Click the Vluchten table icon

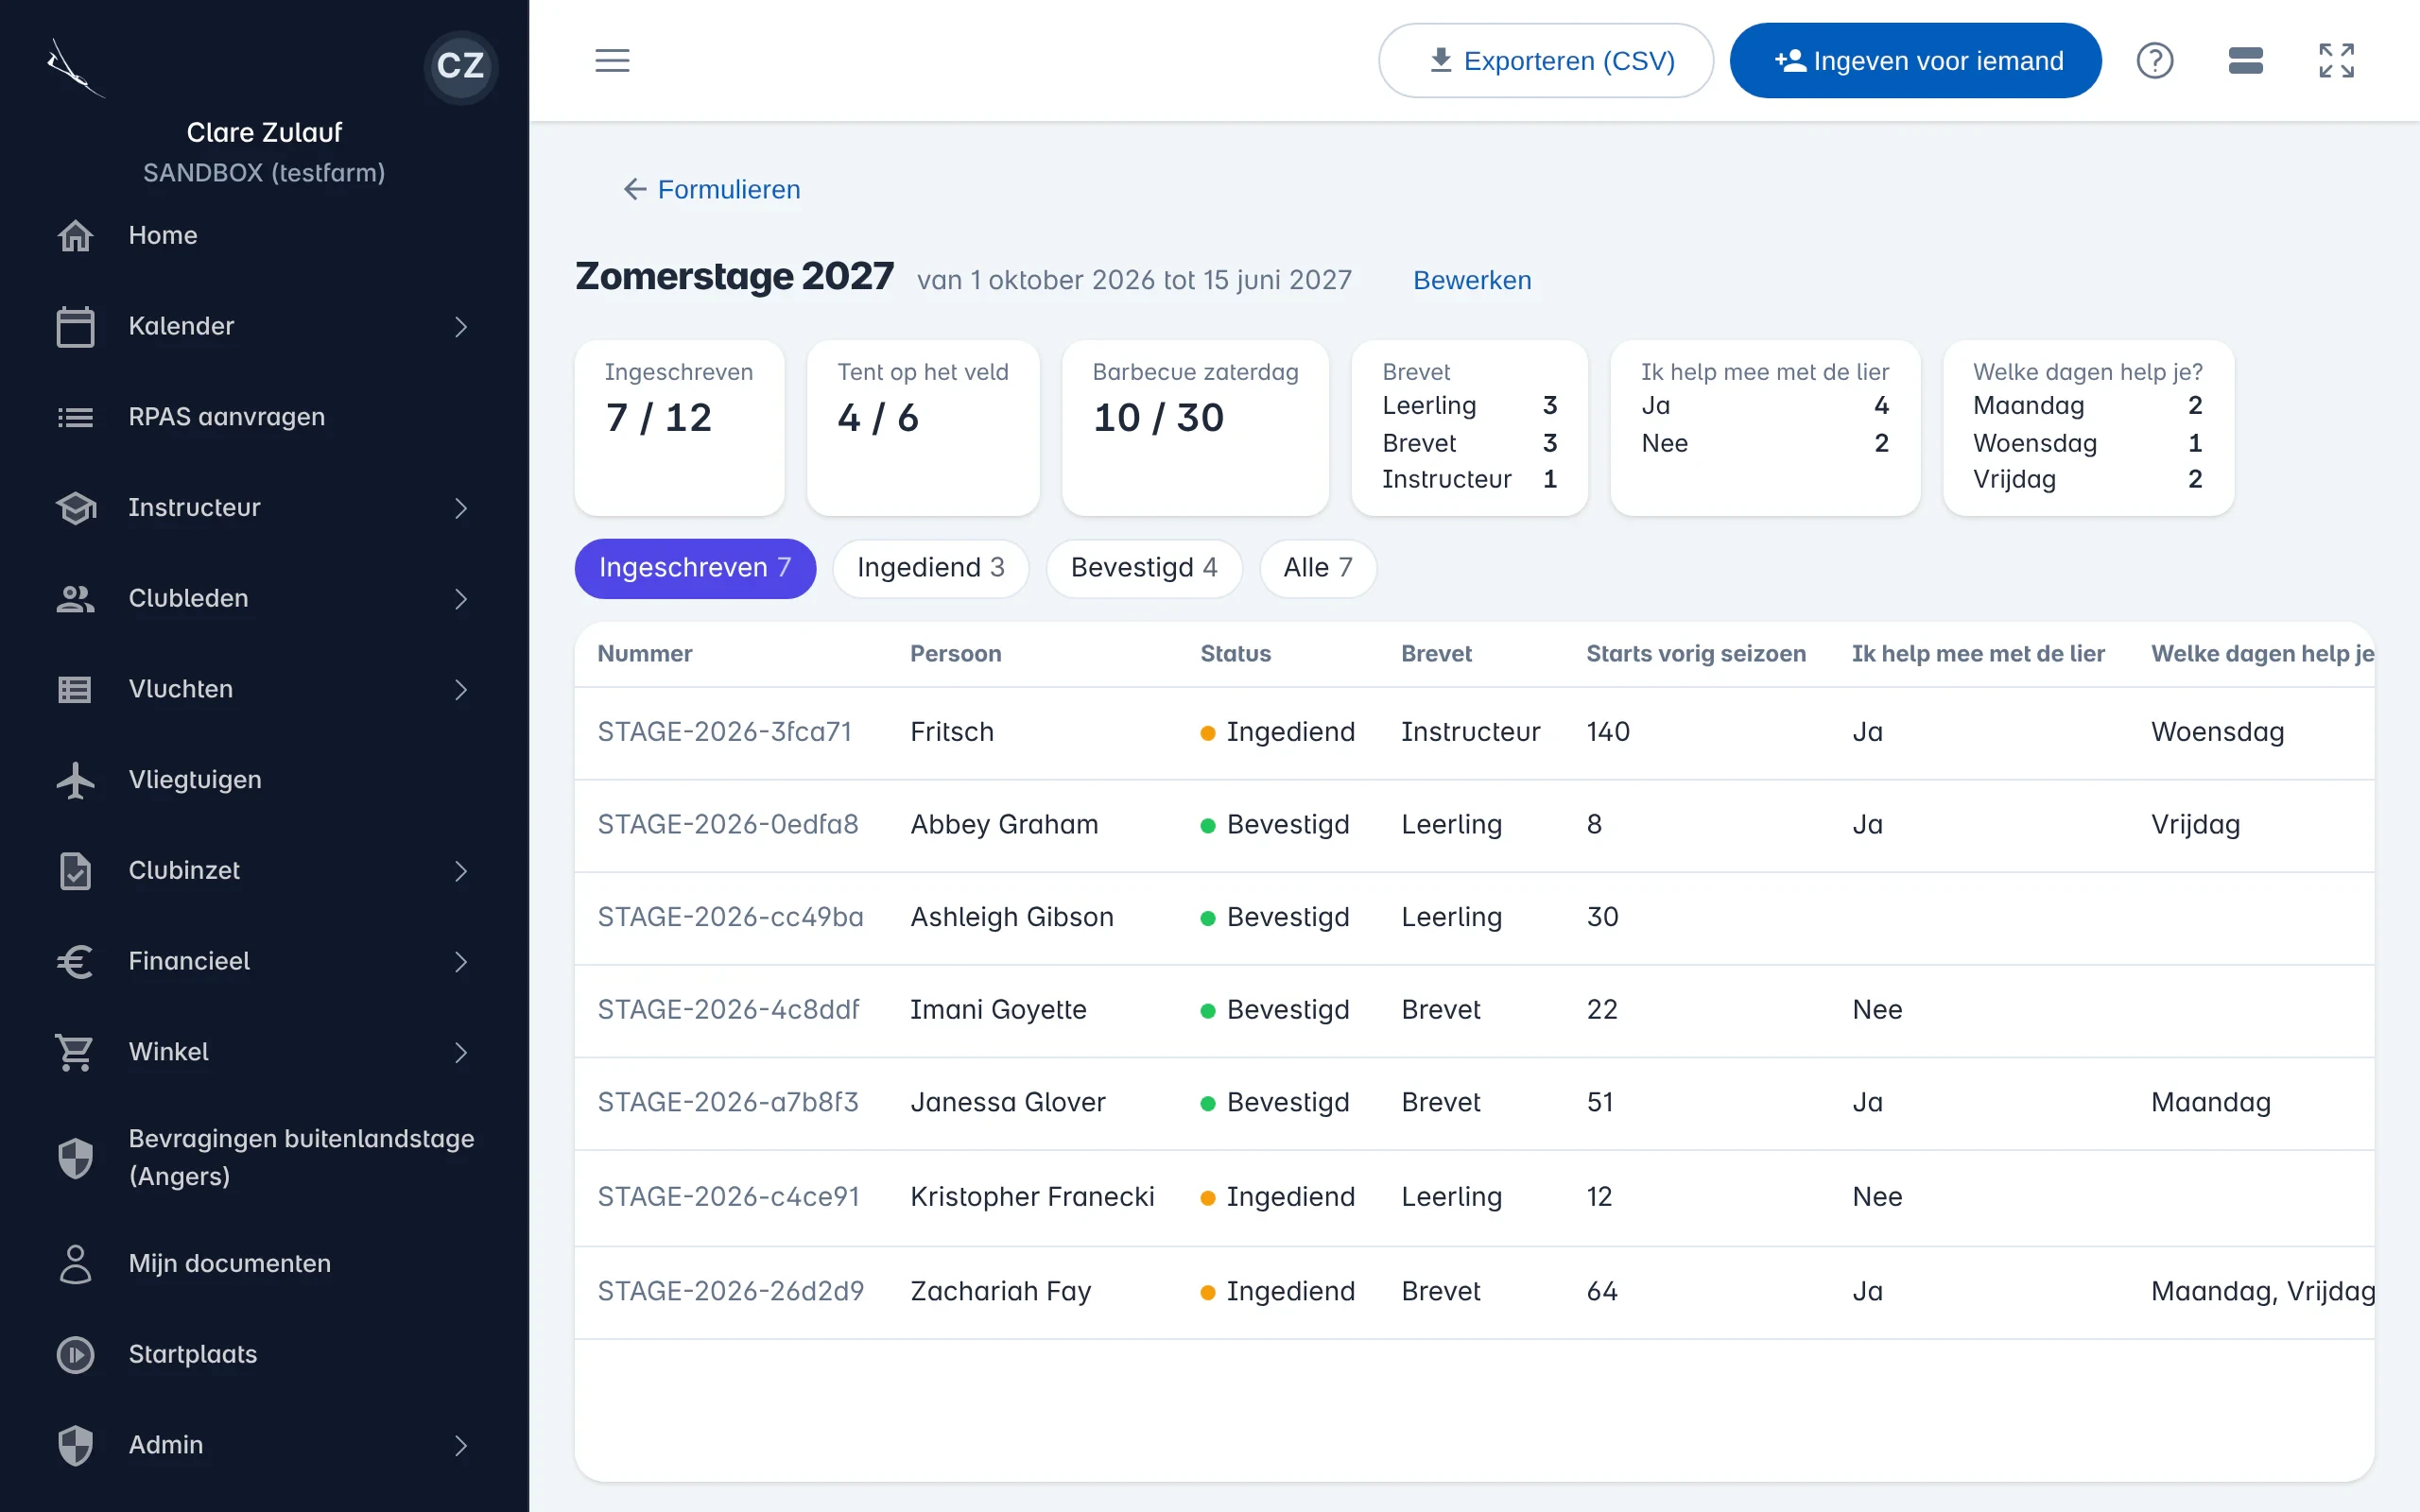point(75,689)
